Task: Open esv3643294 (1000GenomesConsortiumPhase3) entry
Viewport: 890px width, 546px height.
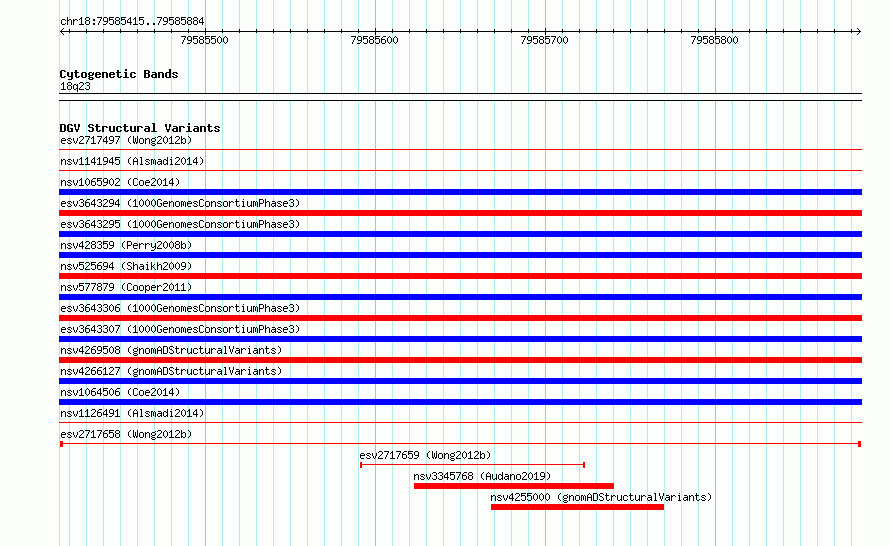Action: (x=180, y=203)
